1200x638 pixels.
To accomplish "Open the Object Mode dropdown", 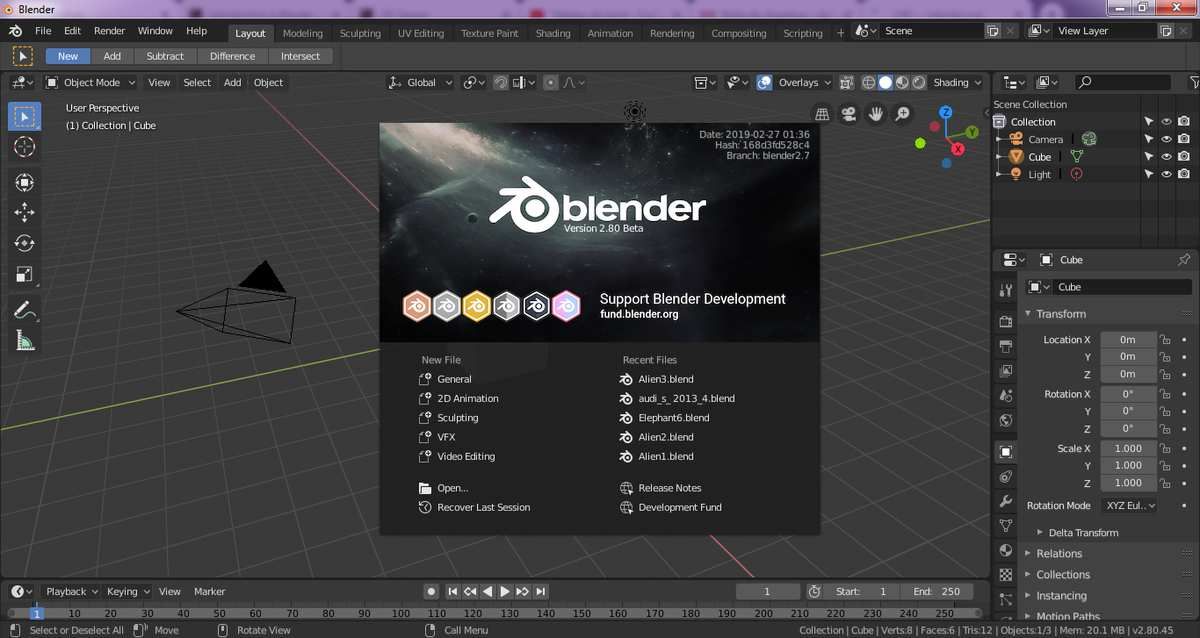I will (x=91, y=83).
